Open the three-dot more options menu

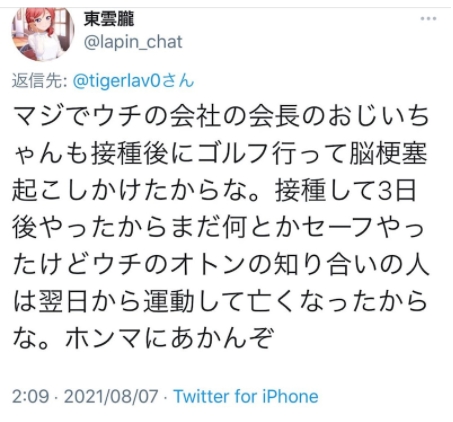(428, 18)
